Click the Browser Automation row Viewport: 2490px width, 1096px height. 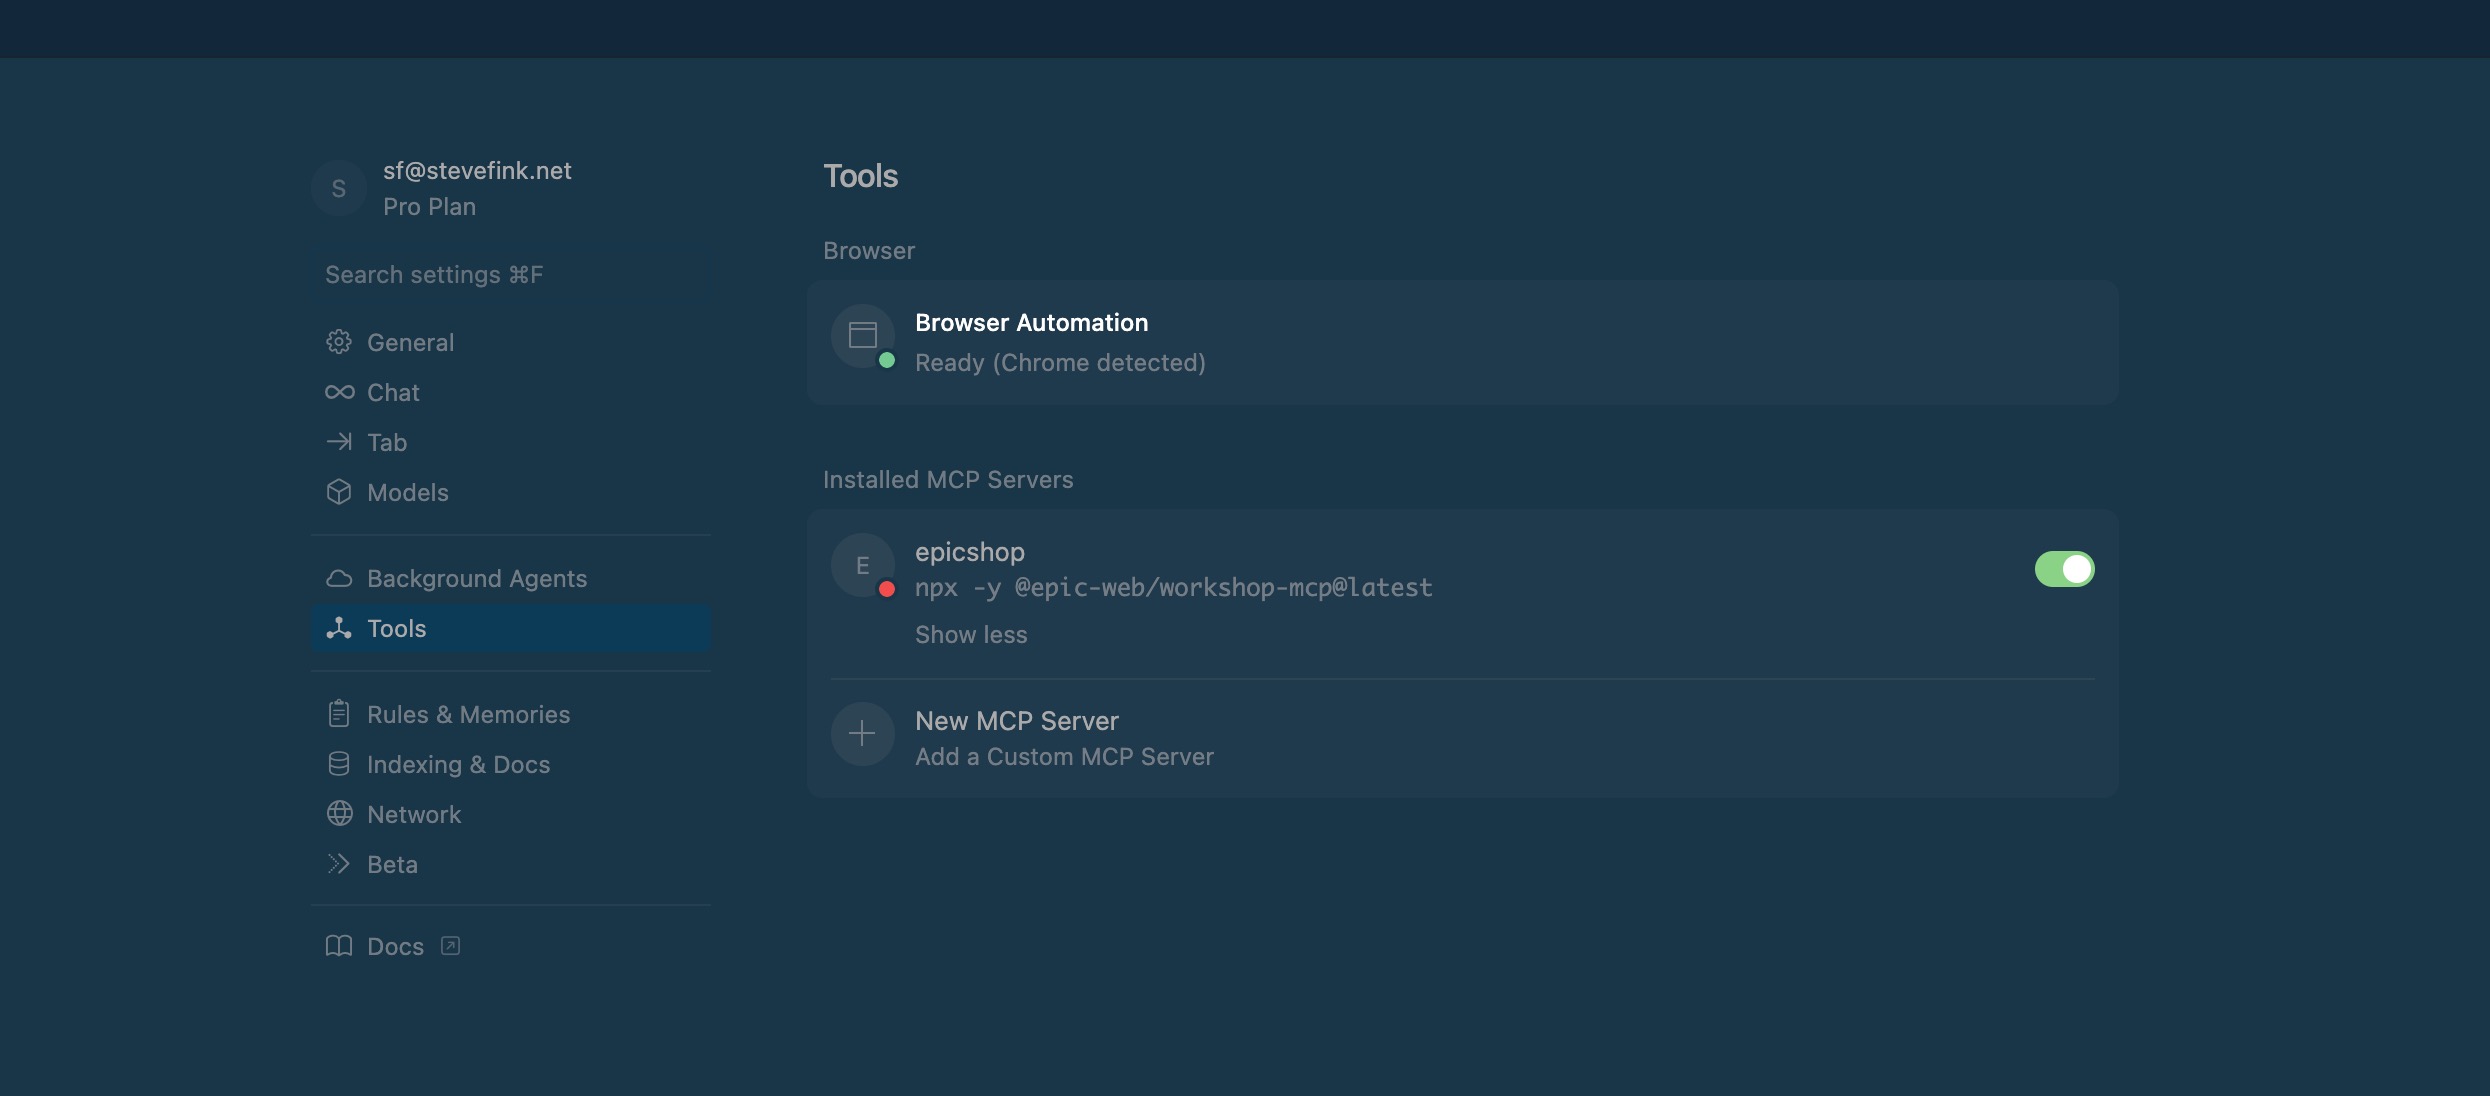[x=1461, y=342]
